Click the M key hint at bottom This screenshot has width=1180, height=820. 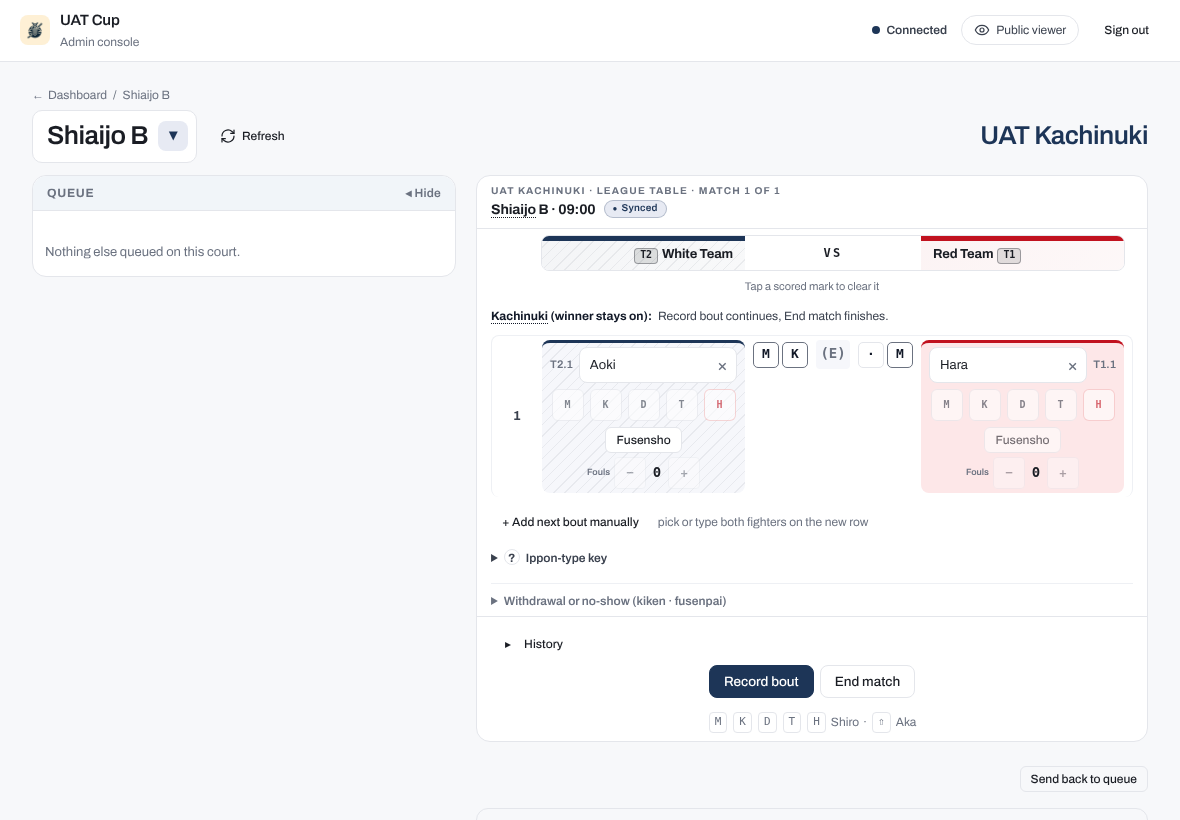[x=718, y=722]
